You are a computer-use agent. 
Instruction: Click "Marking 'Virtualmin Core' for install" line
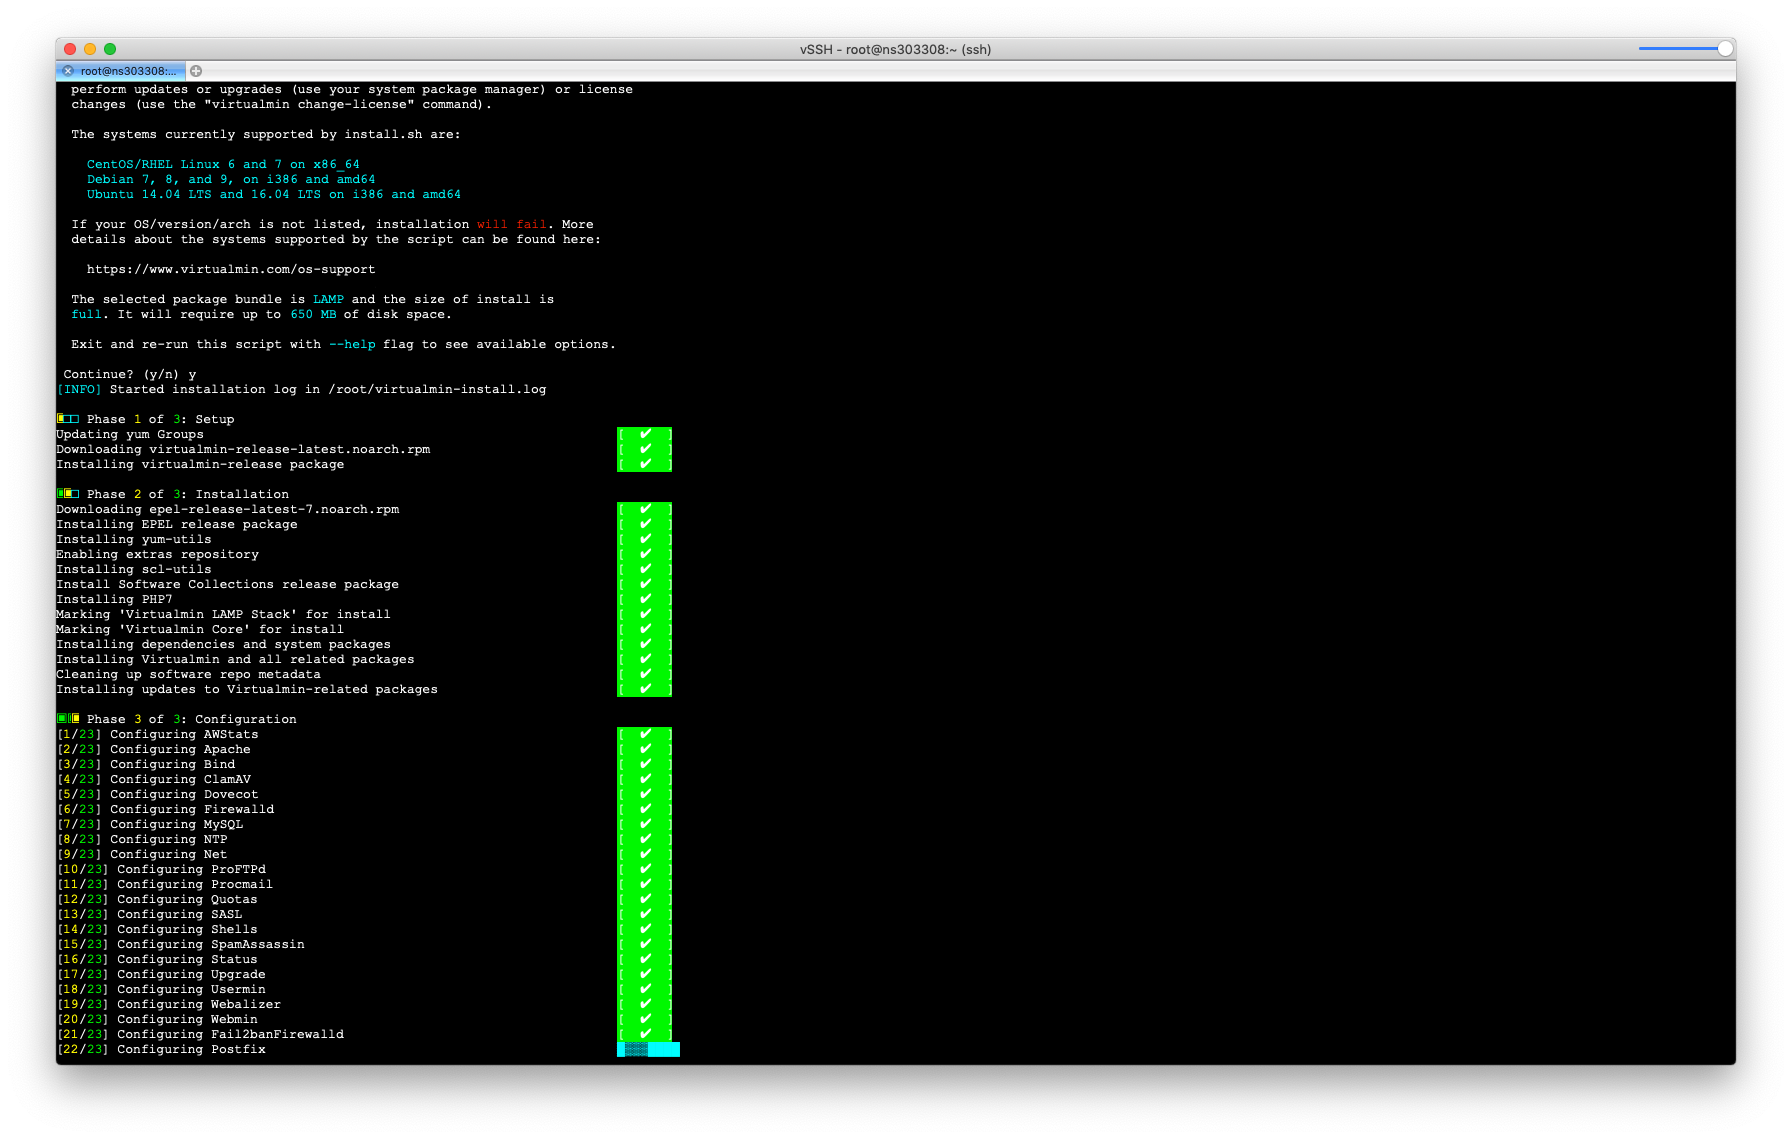pos(200,629)
